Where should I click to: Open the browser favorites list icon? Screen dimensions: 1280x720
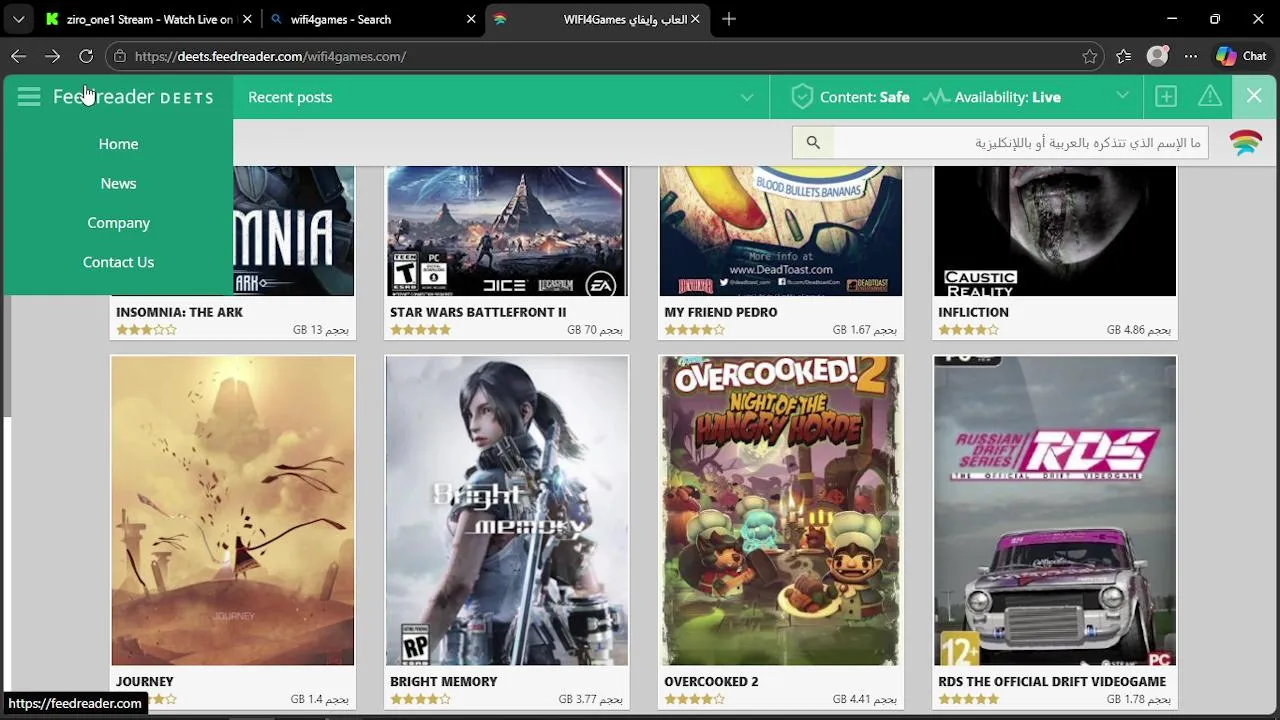[1124, 56]
